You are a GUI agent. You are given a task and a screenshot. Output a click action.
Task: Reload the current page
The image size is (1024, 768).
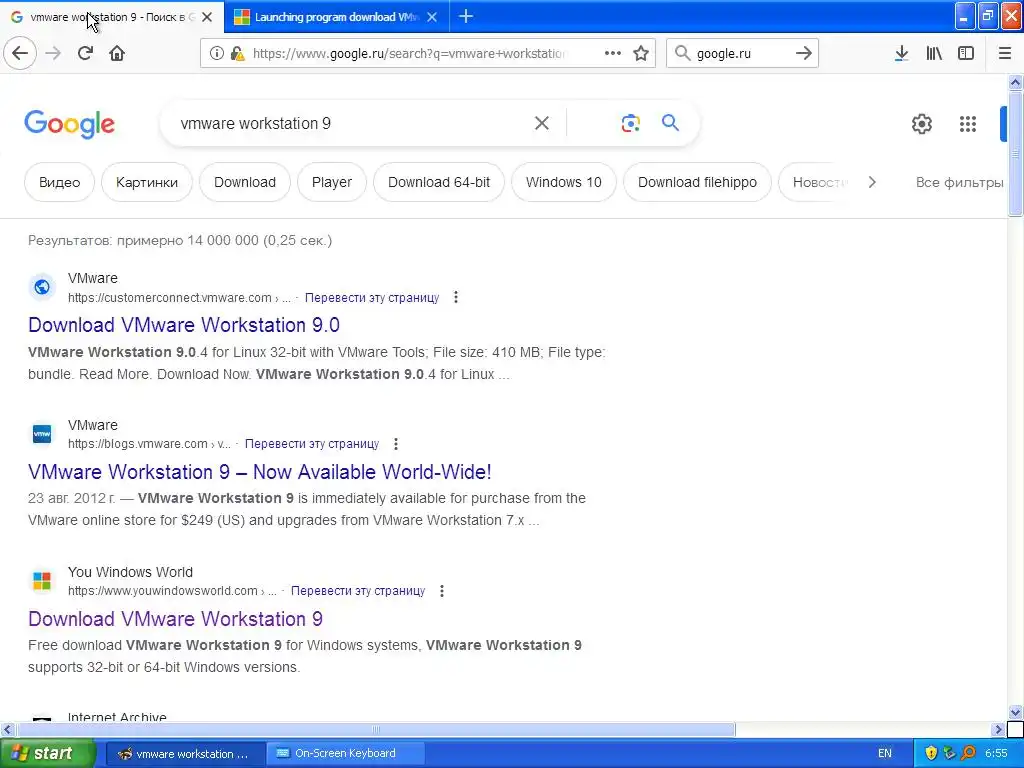pyautogui.click(x=85, y=53)
